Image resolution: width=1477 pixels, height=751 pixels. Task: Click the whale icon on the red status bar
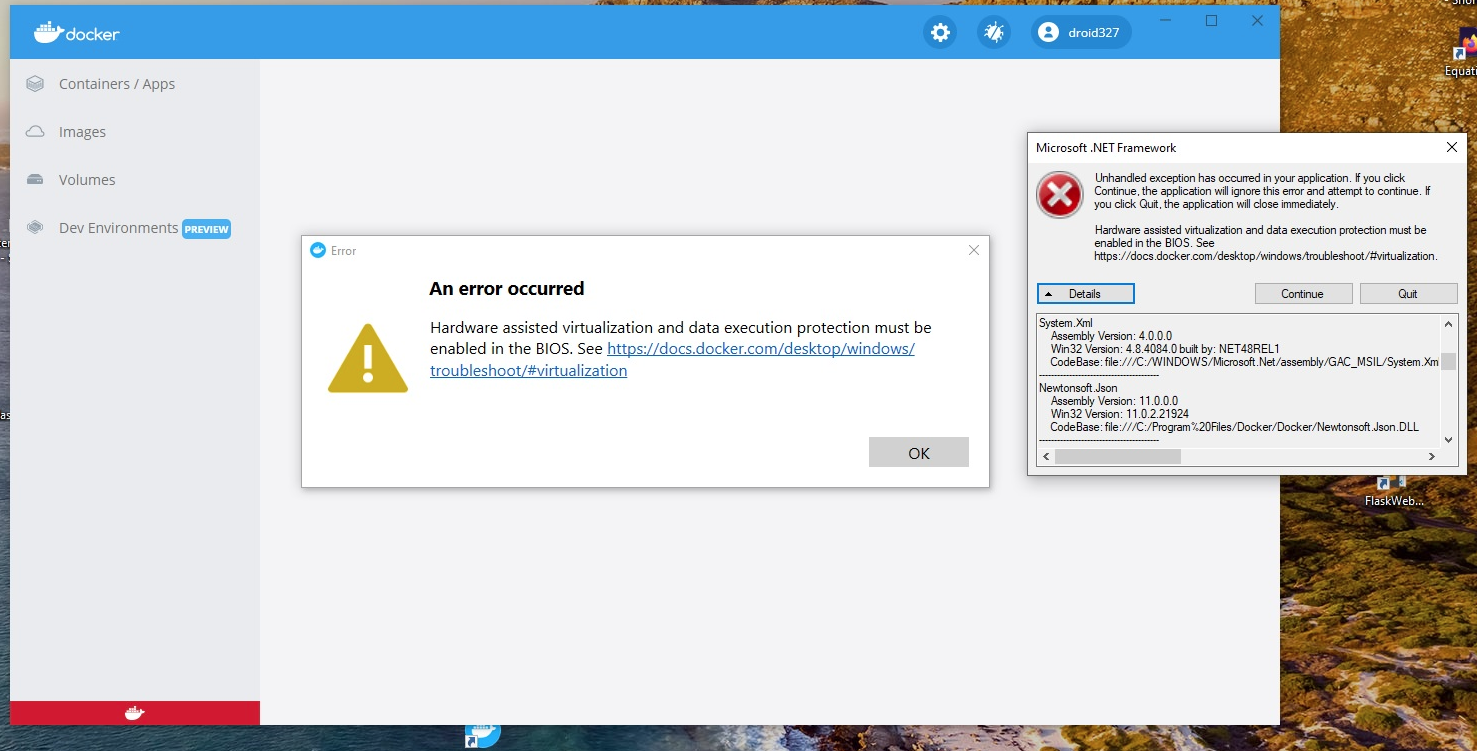pos(134,712)
